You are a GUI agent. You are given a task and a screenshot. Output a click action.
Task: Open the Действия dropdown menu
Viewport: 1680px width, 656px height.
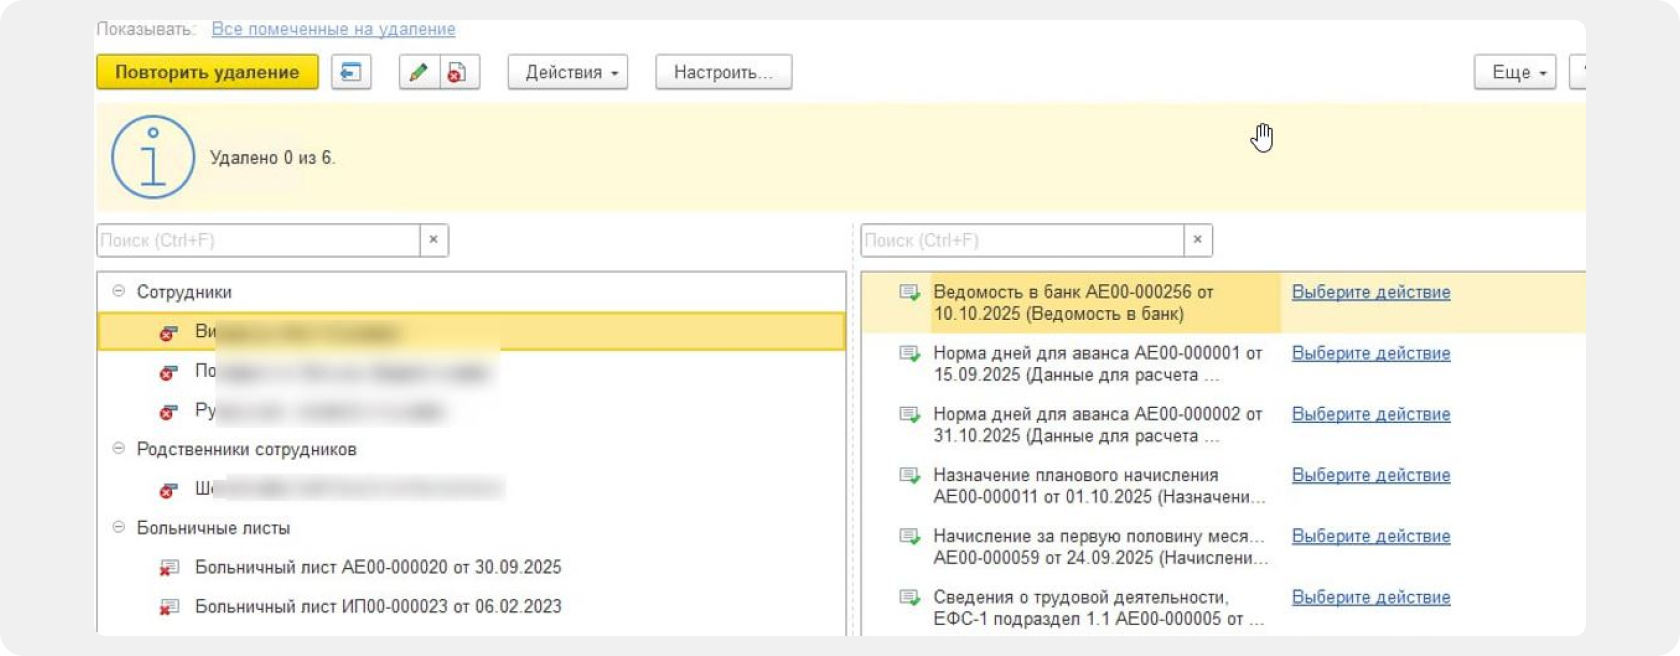click(x=568, y=72)
